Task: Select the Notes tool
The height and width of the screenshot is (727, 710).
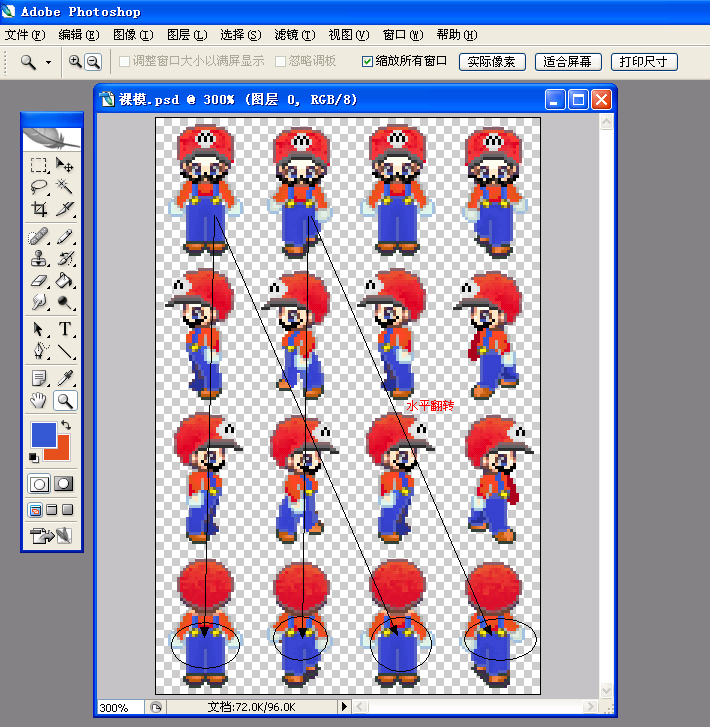Action: pyautogui.click(x=39, y=378)
